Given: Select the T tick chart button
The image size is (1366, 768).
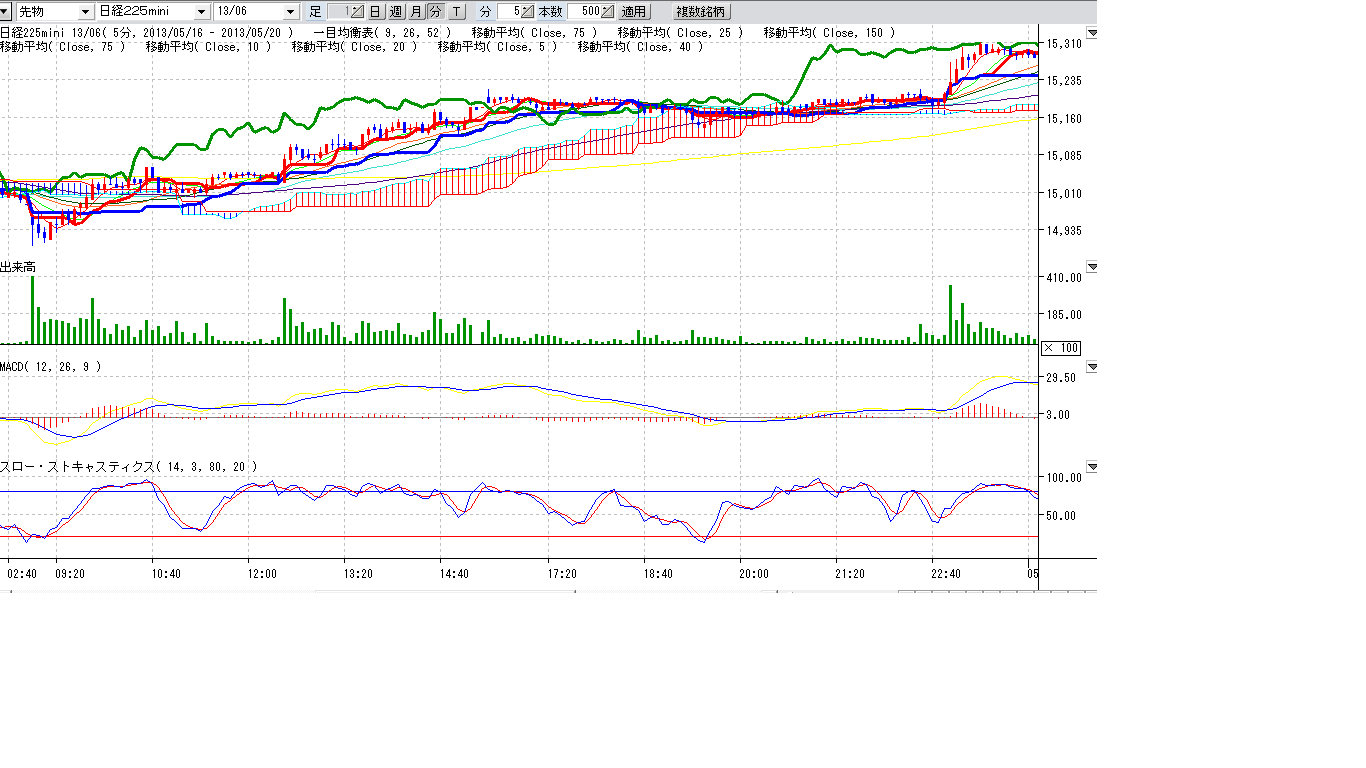Looking at the screenshot, I should click(x=456, y=12).
